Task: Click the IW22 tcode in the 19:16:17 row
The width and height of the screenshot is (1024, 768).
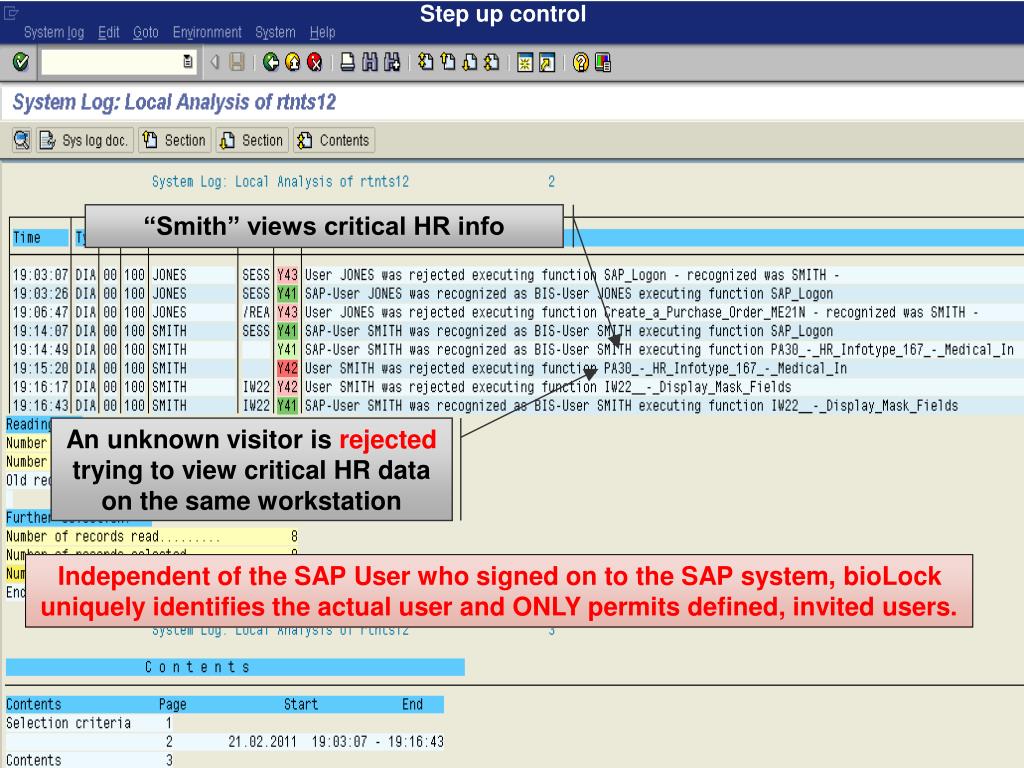Action: [255, 387]
